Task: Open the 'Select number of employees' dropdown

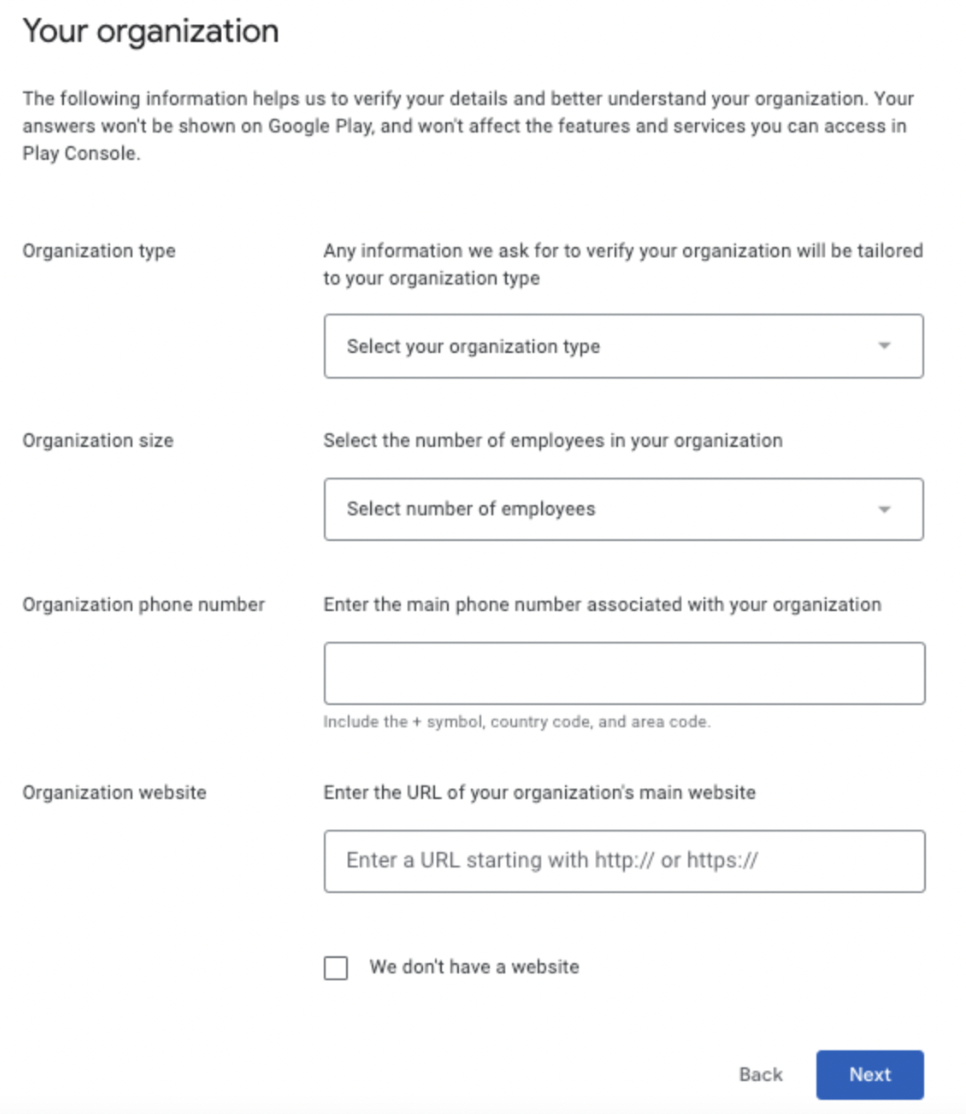Action: tap(624, 509)
